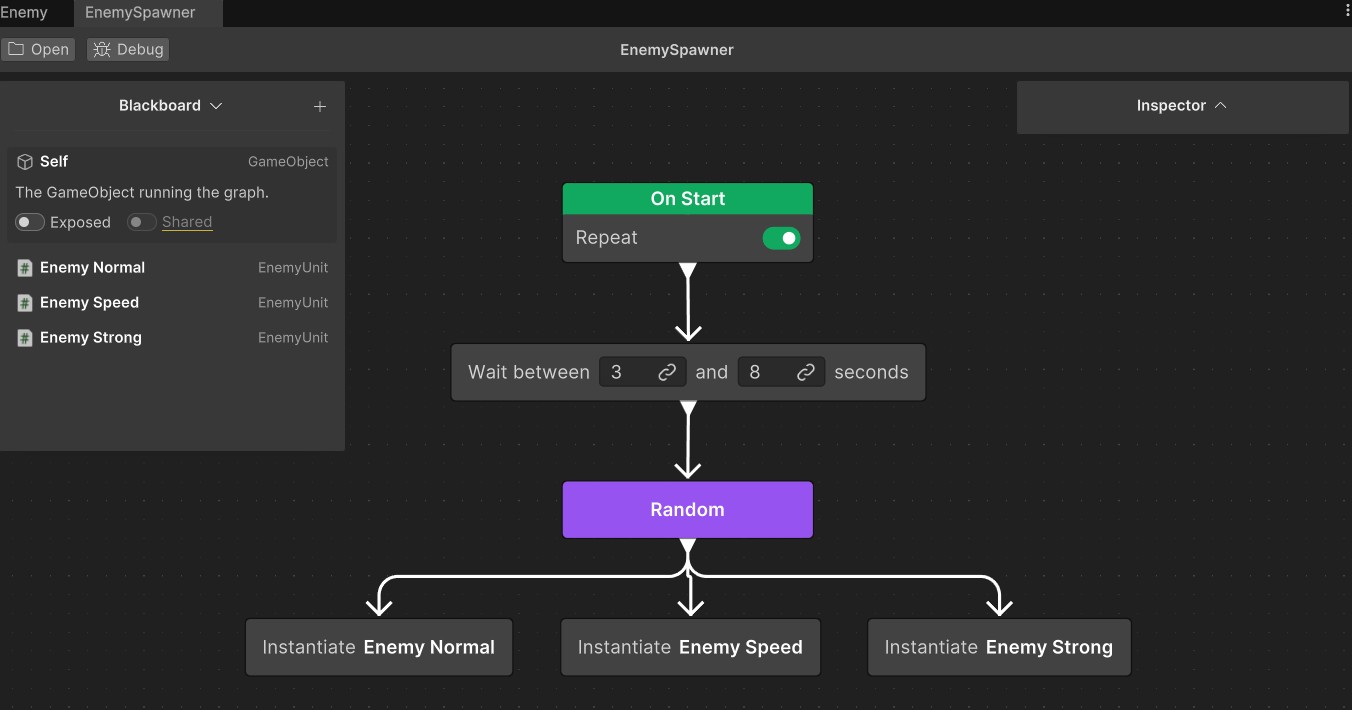Click the Blackboard panel title

pos(160,105)
